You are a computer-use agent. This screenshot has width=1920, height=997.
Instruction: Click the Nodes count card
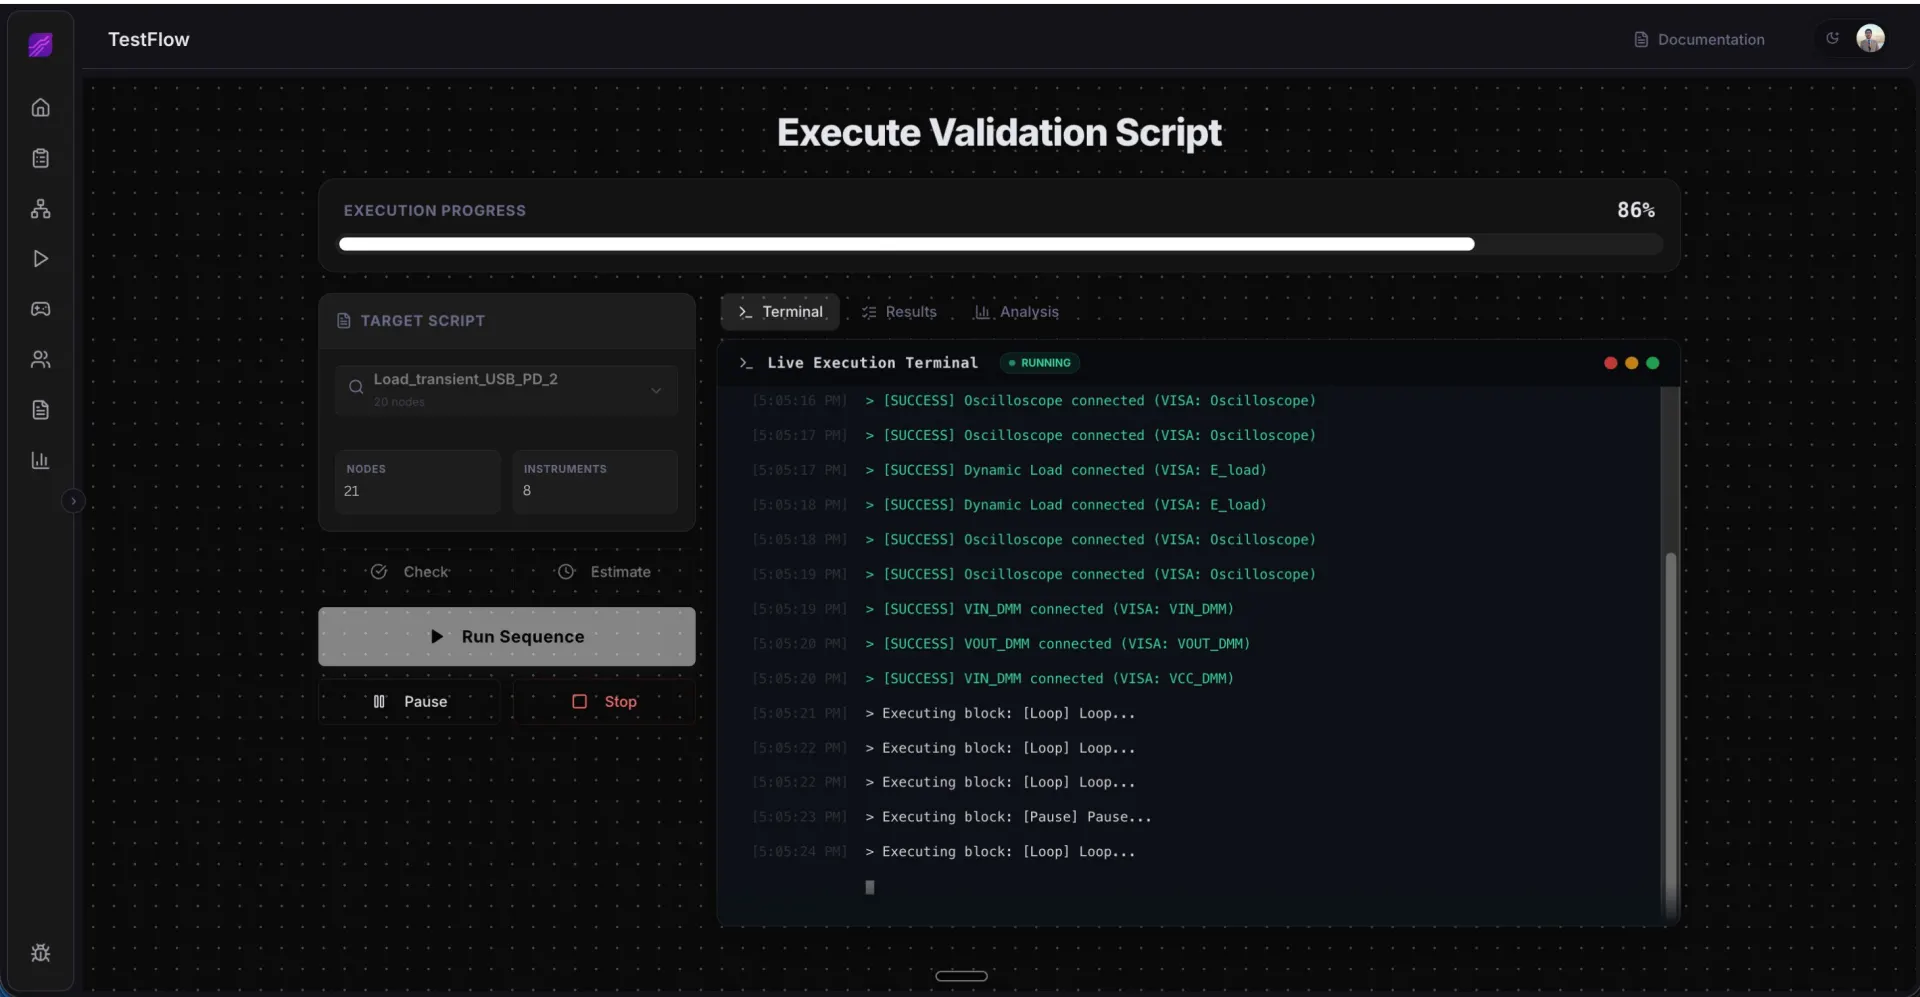pyautogui.click(x=417, y=481)
